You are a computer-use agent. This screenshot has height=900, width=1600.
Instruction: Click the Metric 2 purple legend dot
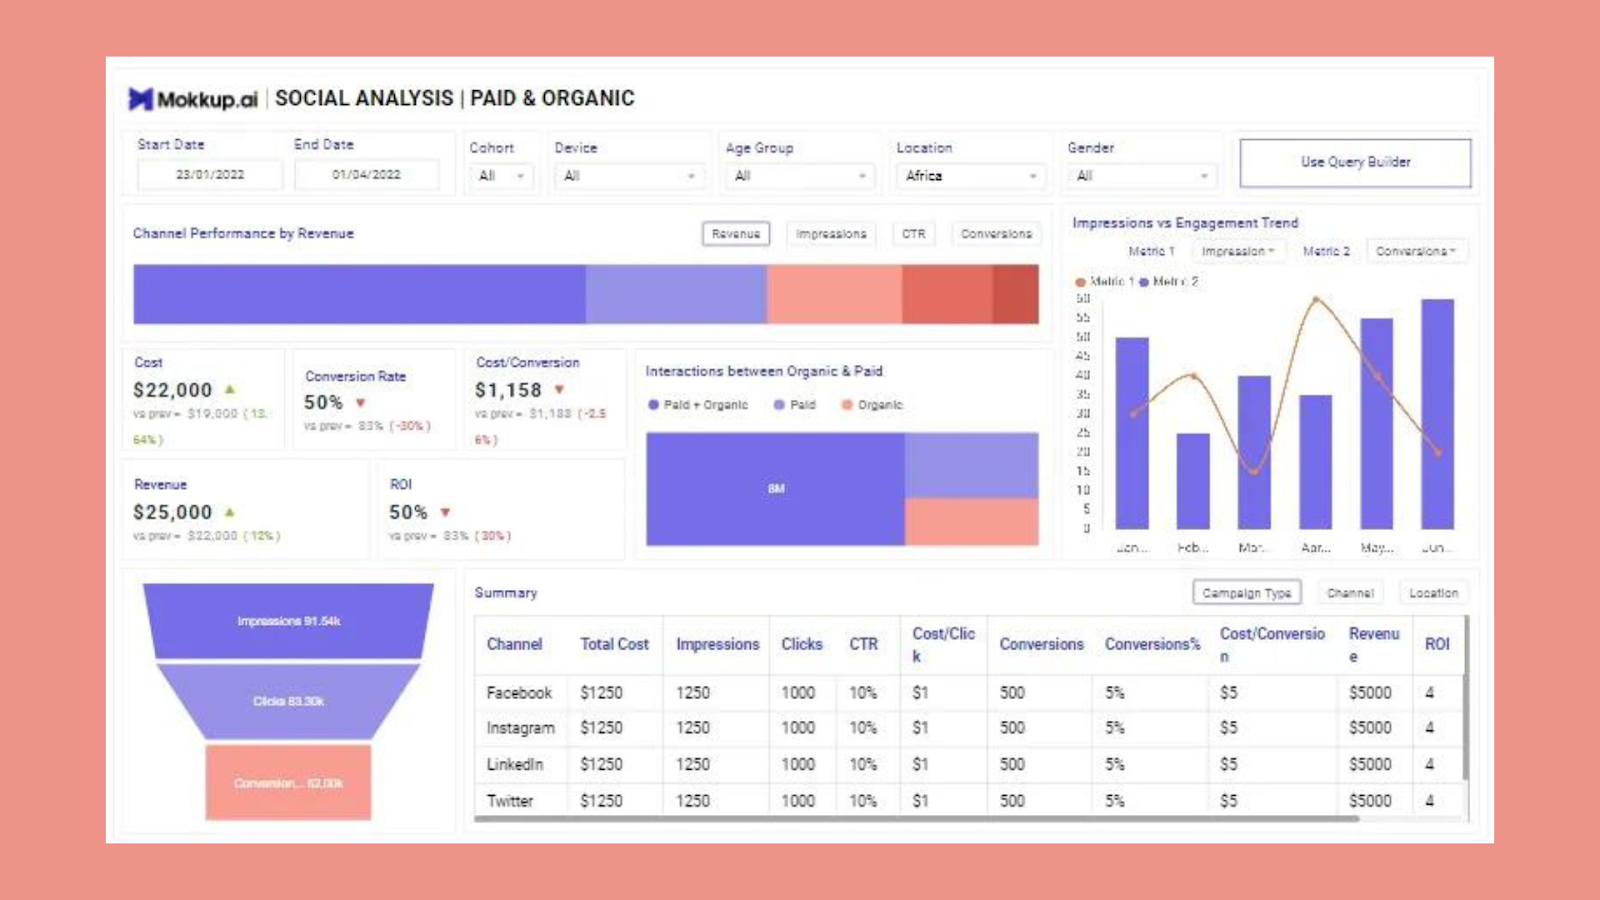[x=1144, y=282]
